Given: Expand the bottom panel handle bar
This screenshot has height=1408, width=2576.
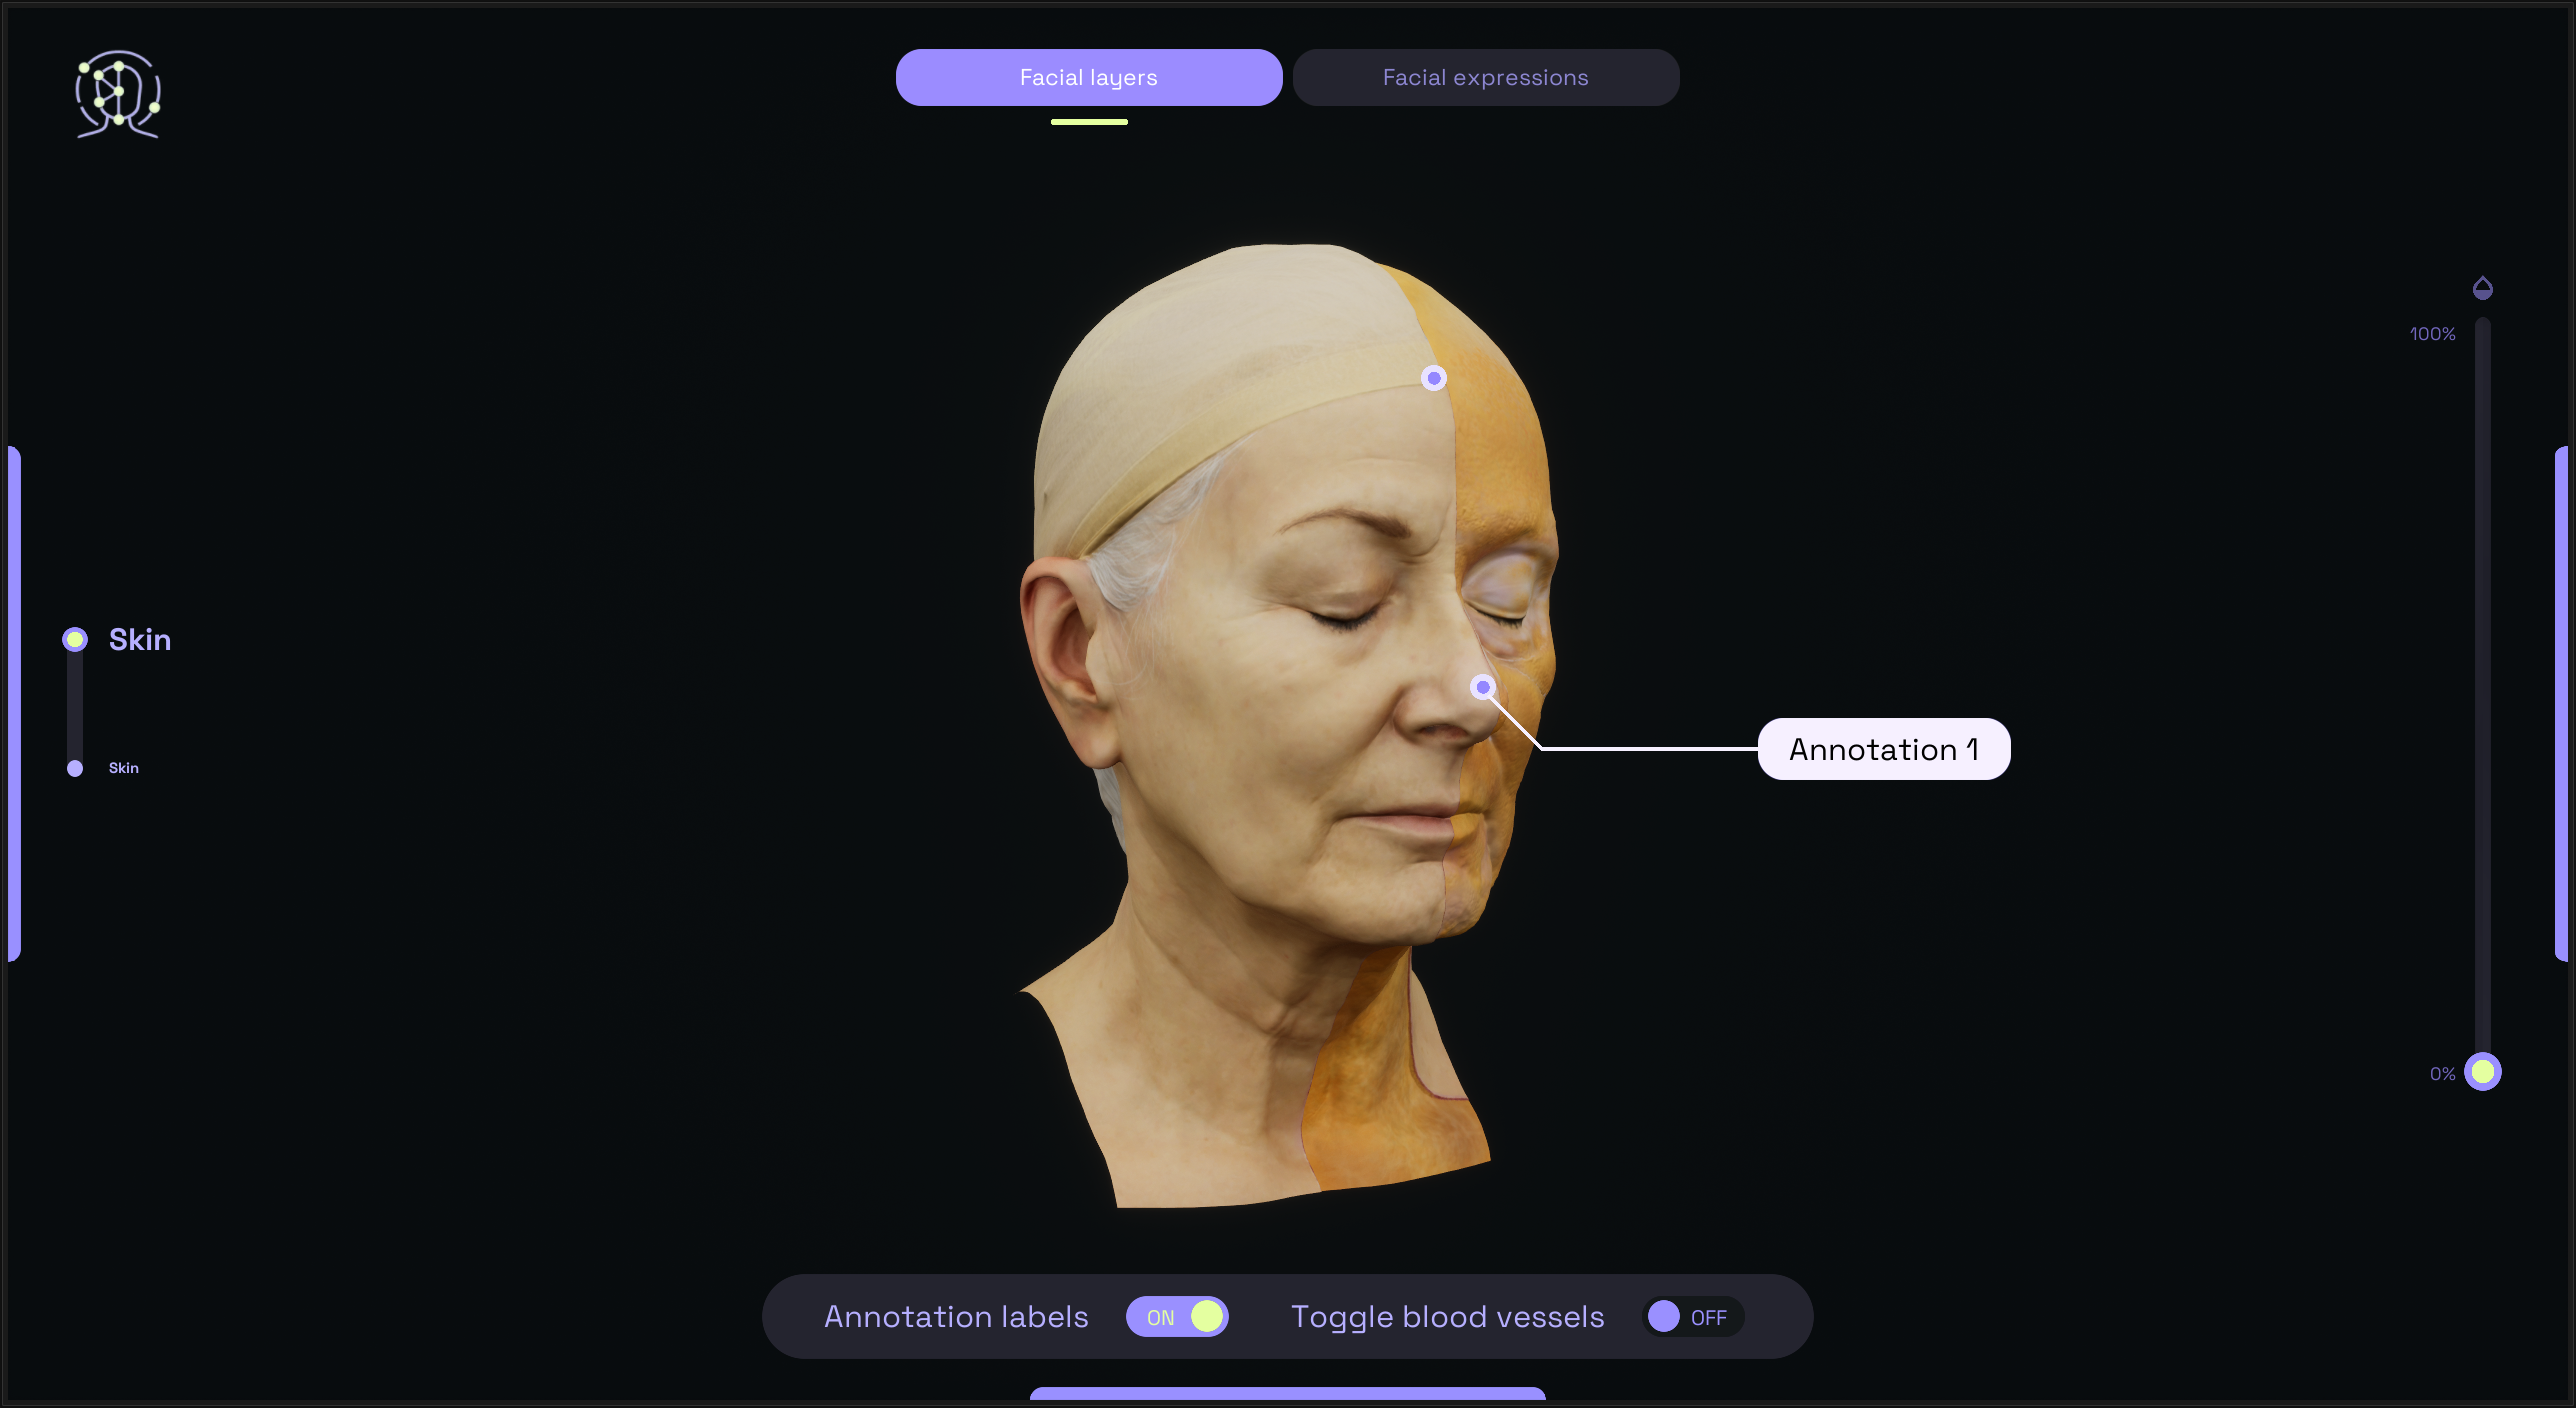Looking at the screenshot, I should [1288, 1394].
